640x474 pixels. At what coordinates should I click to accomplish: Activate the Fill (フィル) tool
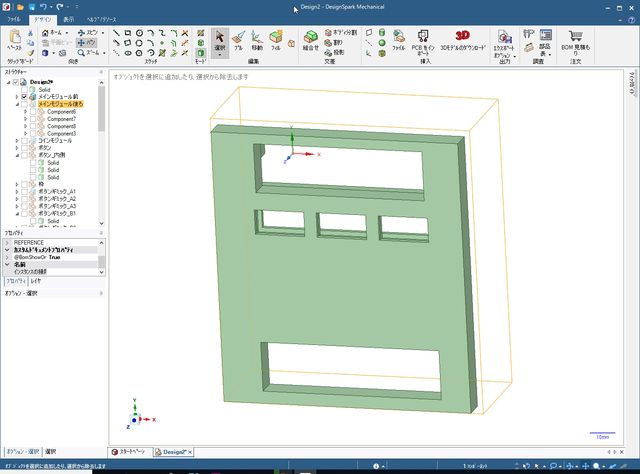pyautogui.click(x=276, y=41)
